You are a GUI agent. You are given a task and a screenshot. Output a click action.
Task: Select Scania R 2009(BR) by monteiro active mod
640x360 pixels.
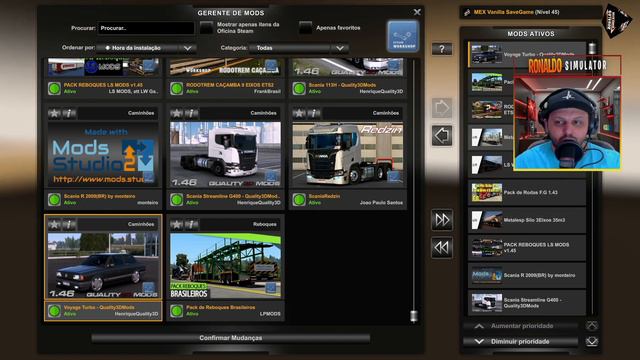point(527,275)
